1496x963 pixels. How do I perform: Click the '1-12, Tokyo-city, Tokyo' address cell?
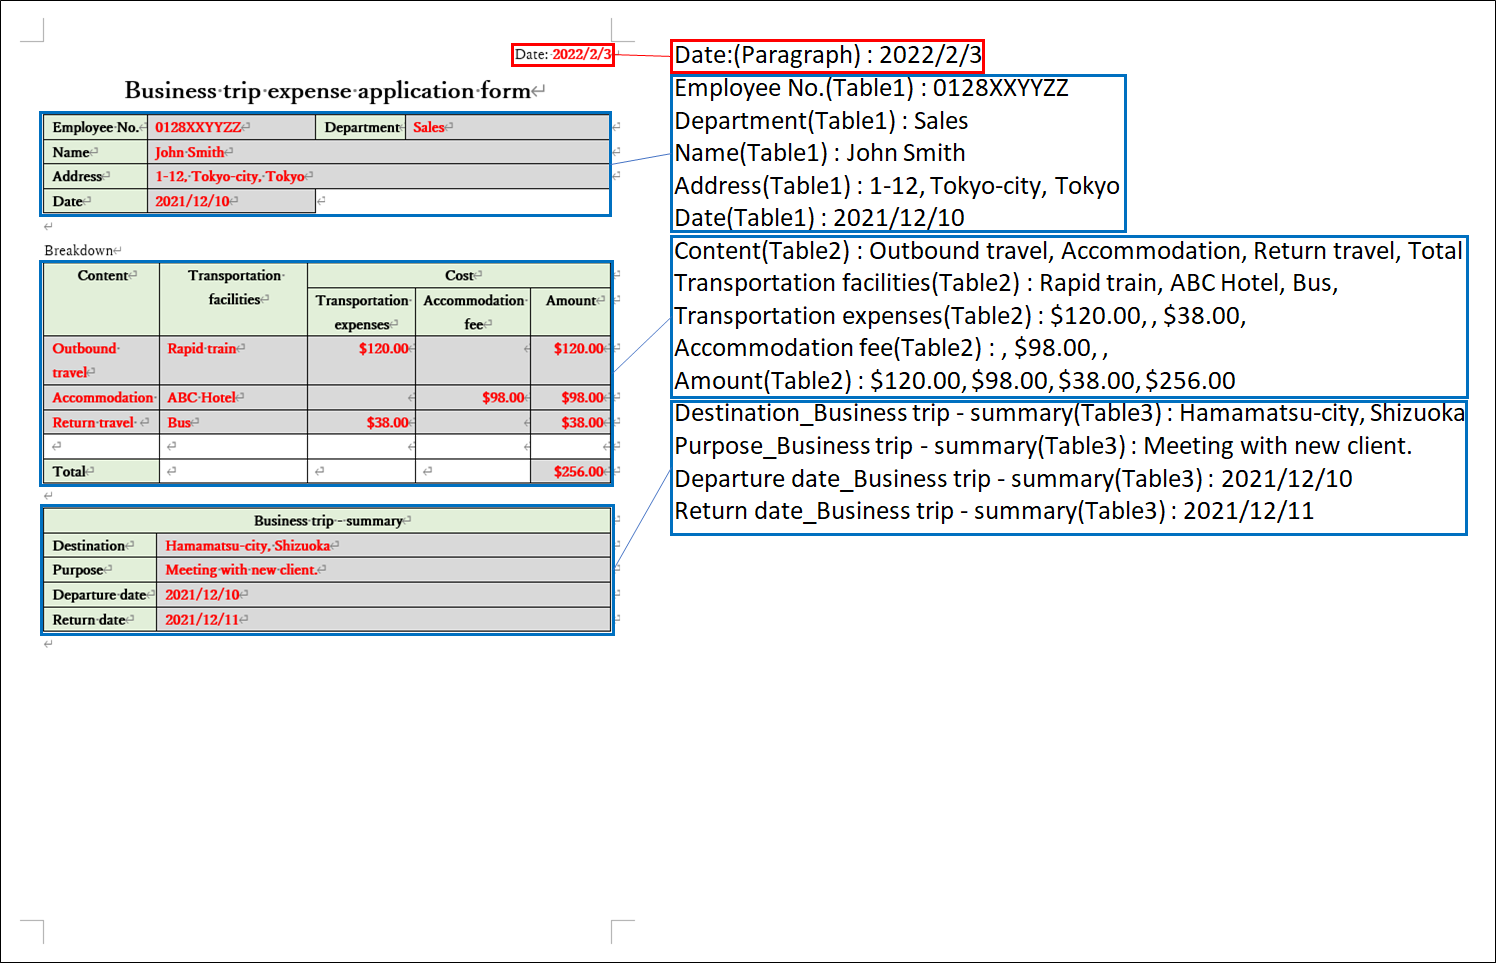click(379, 176)
